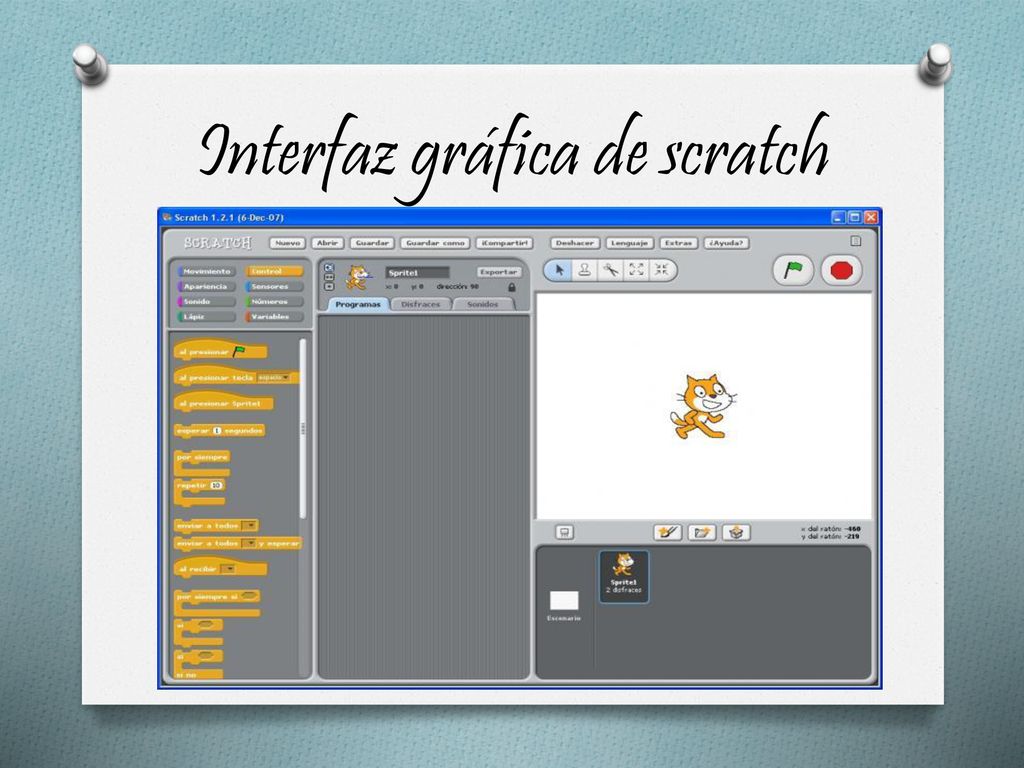The height and width of the screenshot is (768, 1024).
Task: Open the key dropdown in 'al presionar tecla'
Action: tap(273, 377)
